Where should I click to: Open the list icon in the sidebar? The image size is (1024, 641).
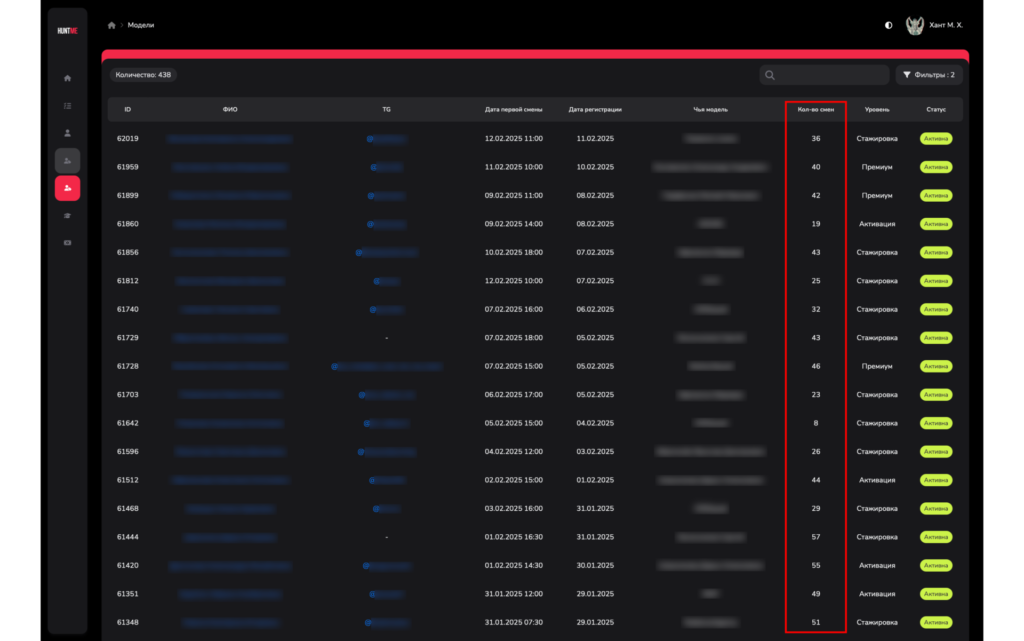pyautogui.click(x=67, y=105)
